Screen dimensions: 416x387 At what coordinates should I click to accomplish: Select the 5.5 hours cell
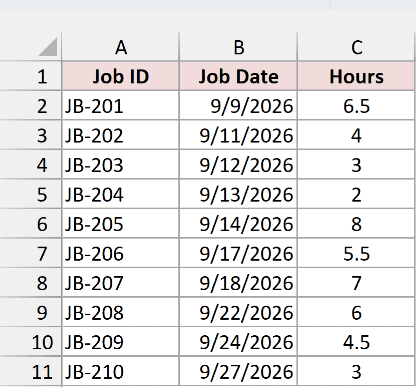click(356, 253)
